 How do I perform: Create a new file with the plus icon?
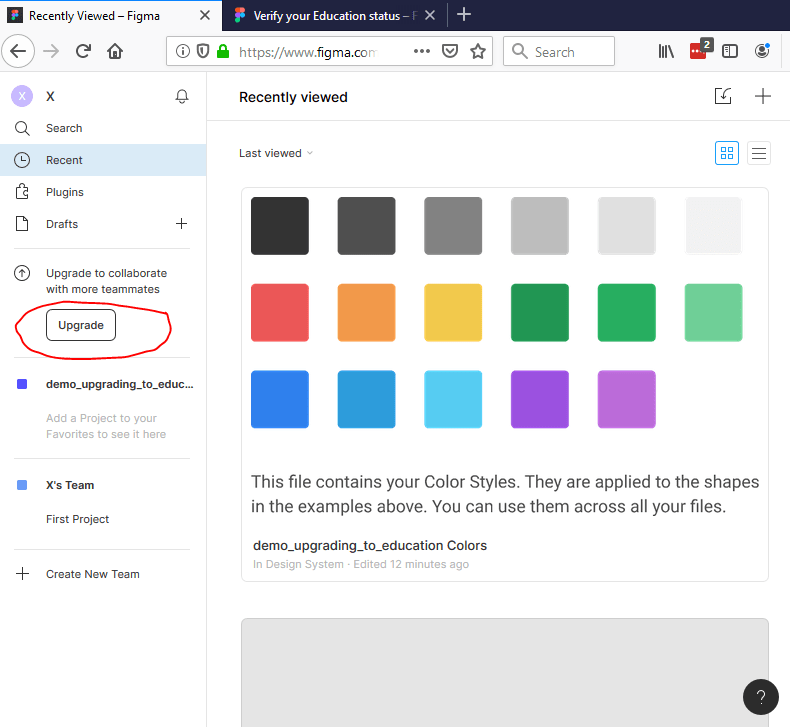tap(763, 96)
